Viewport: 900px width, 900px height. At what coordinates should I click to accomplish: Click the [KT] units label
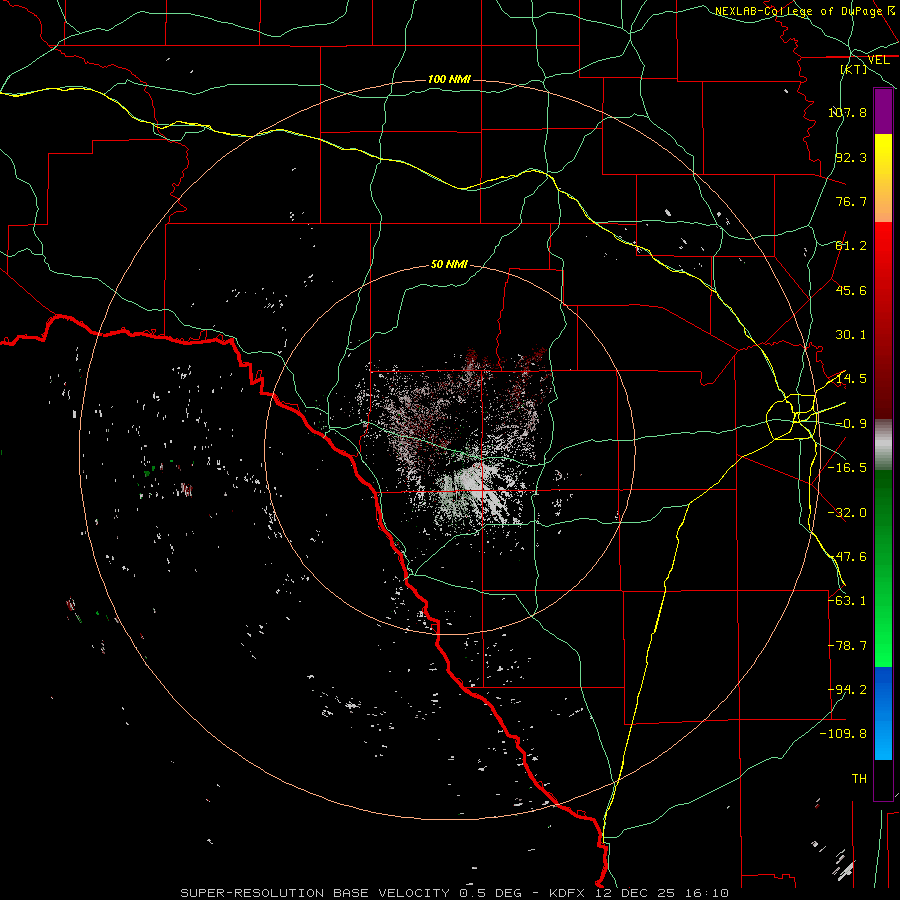(x=854, y=69)
